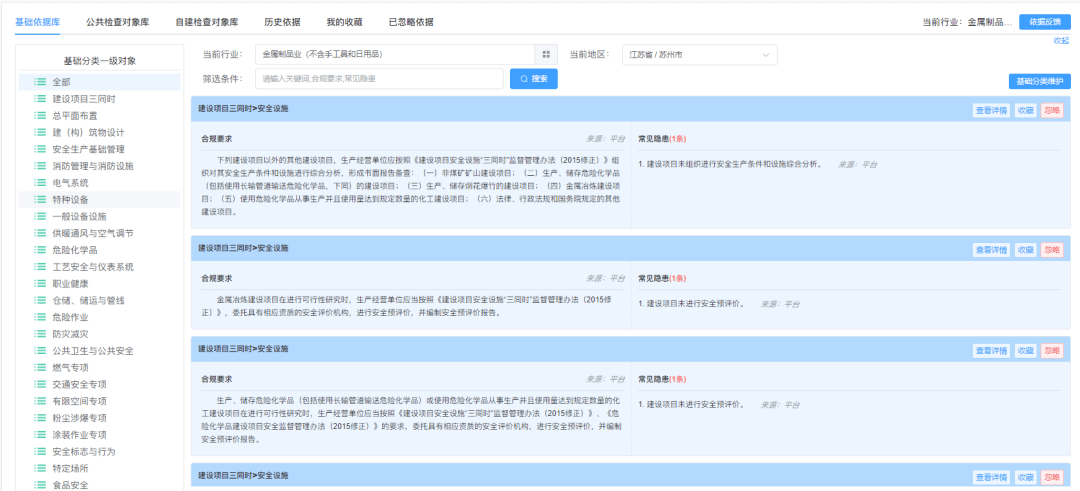The height and width of the screenshot is (491, 1080).
Task: Click 依据反馈 button
Action: point(1045,22)
